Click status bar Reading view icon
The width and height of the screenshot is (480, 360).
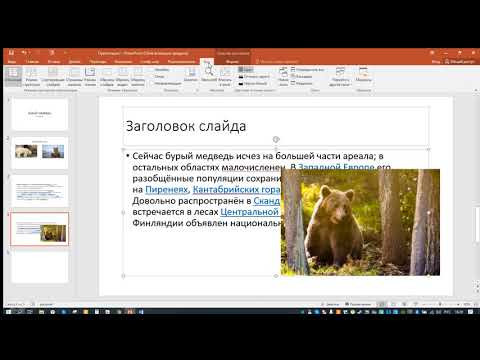point(404,304)
